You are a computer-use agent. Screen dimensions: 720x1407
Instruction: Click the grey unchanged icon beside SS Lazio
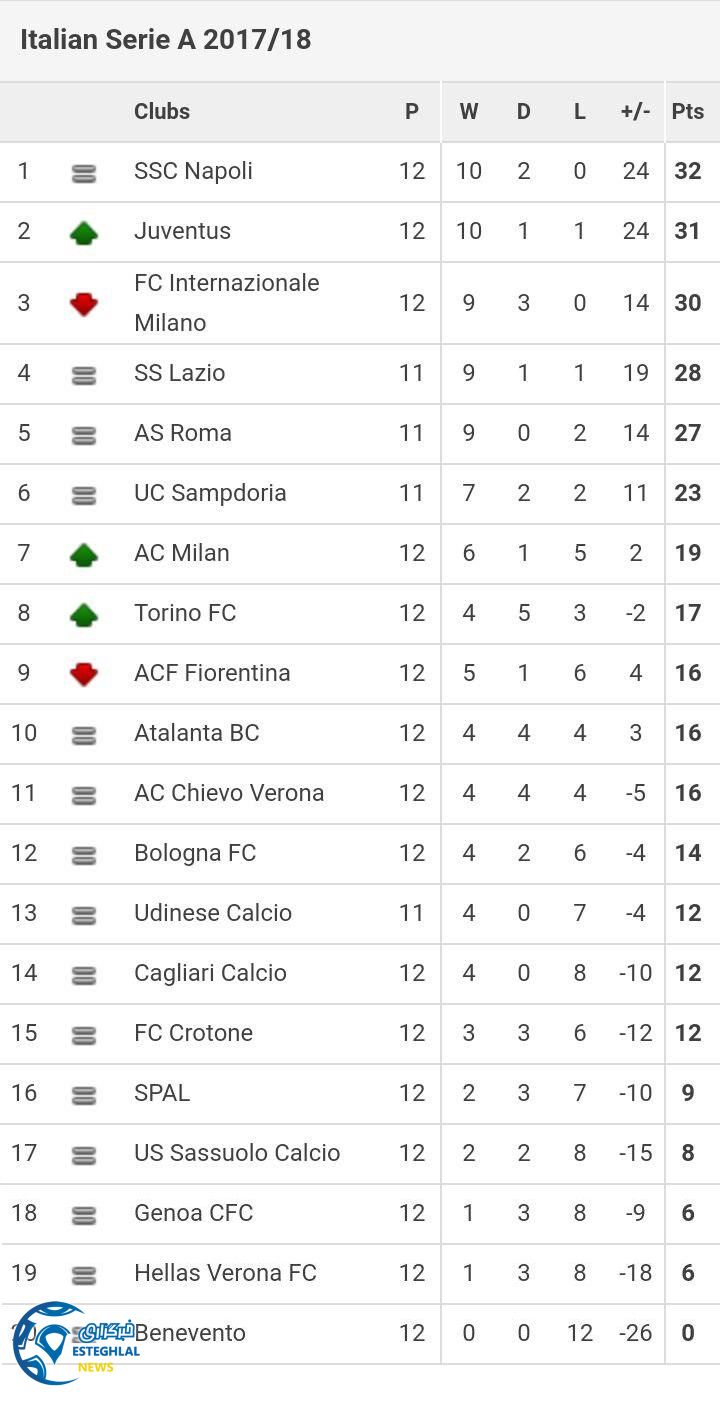tap(84, 375)
